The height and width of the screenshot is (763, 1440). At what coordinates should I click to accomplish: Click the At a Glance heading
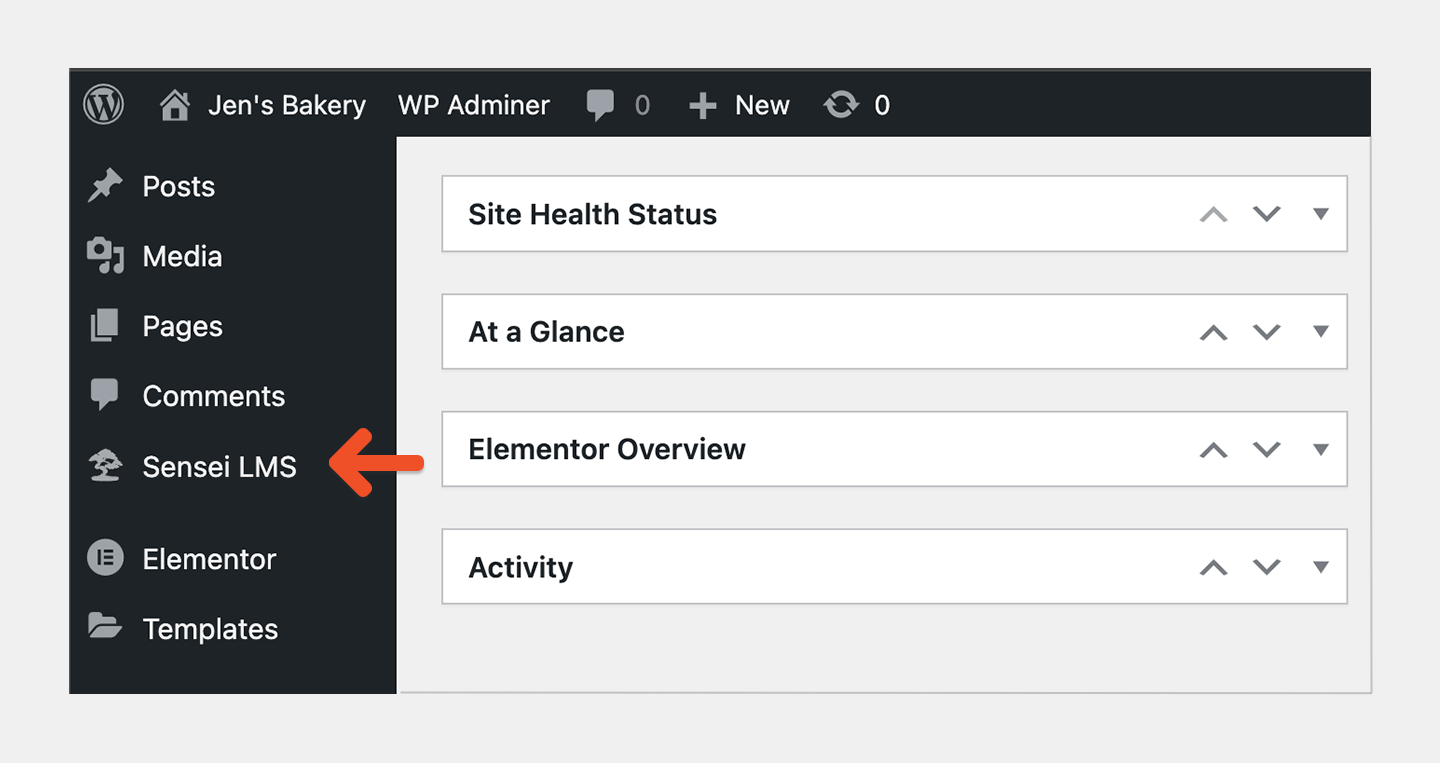[546, 332]
